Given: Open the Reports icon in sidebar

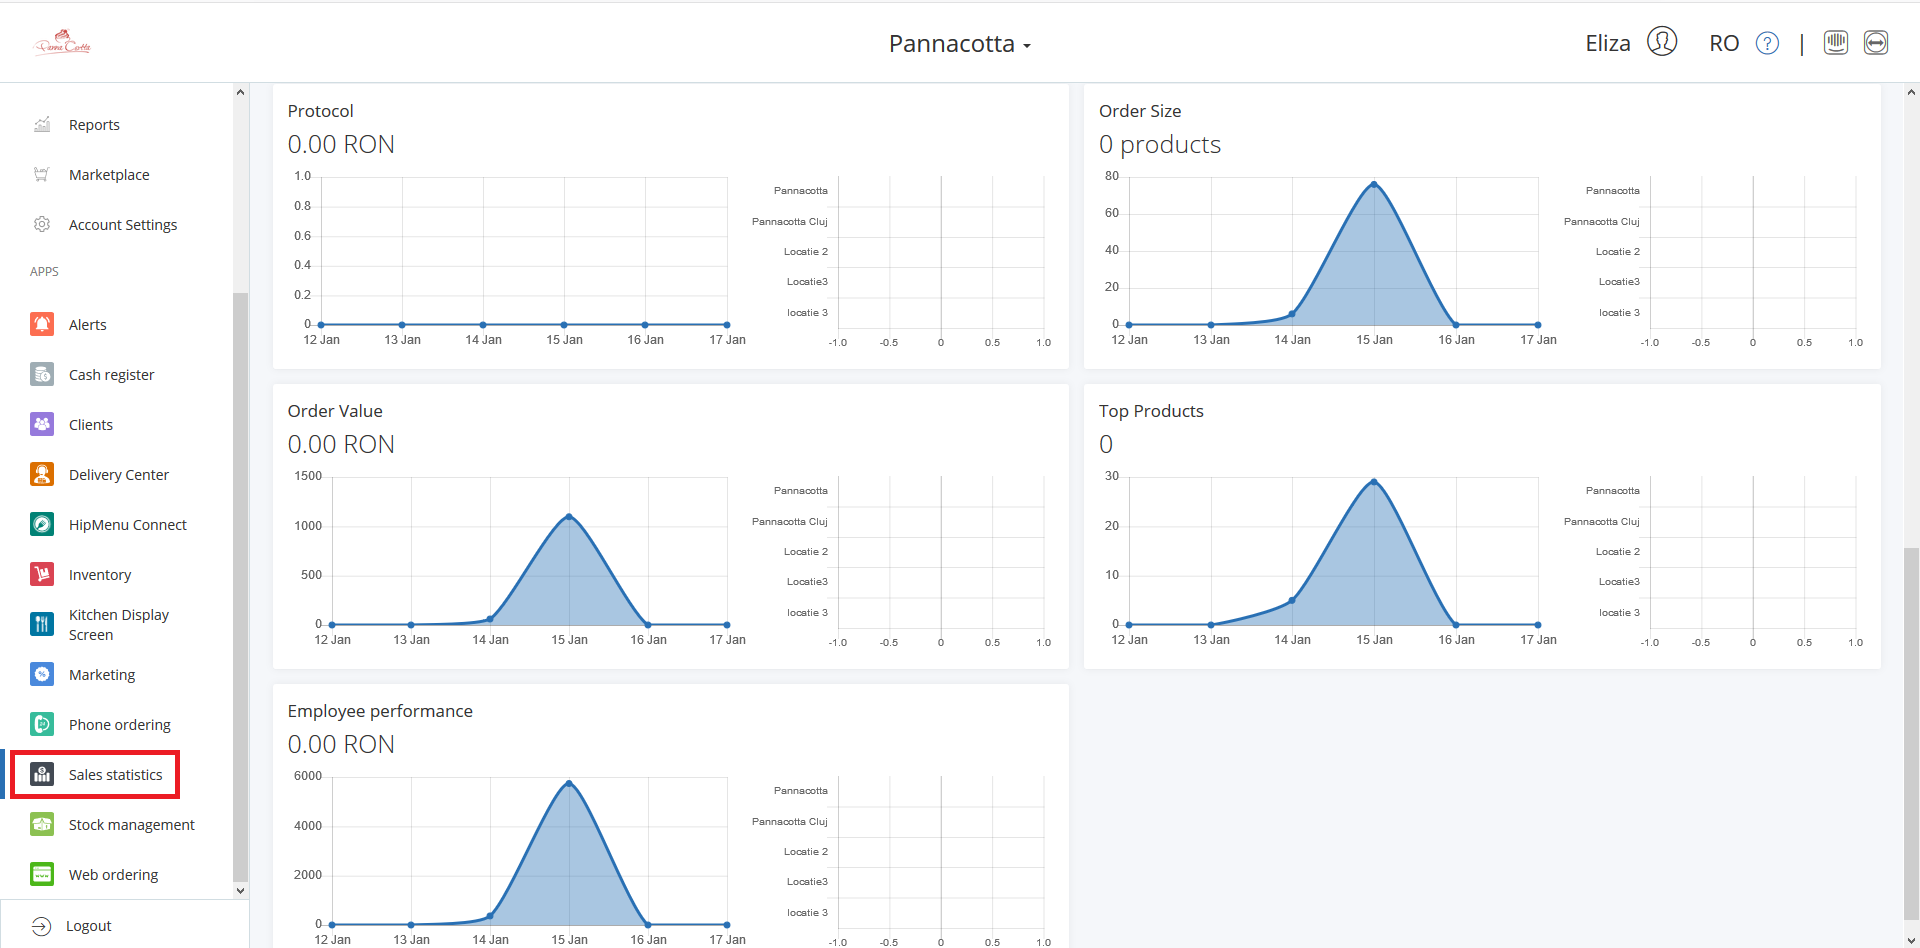Looking at the screenshot, I should pos(42,125).
